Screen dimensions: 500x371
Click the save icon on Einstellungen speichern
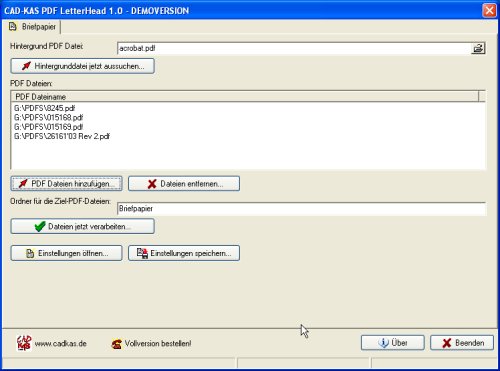(142, 253)
